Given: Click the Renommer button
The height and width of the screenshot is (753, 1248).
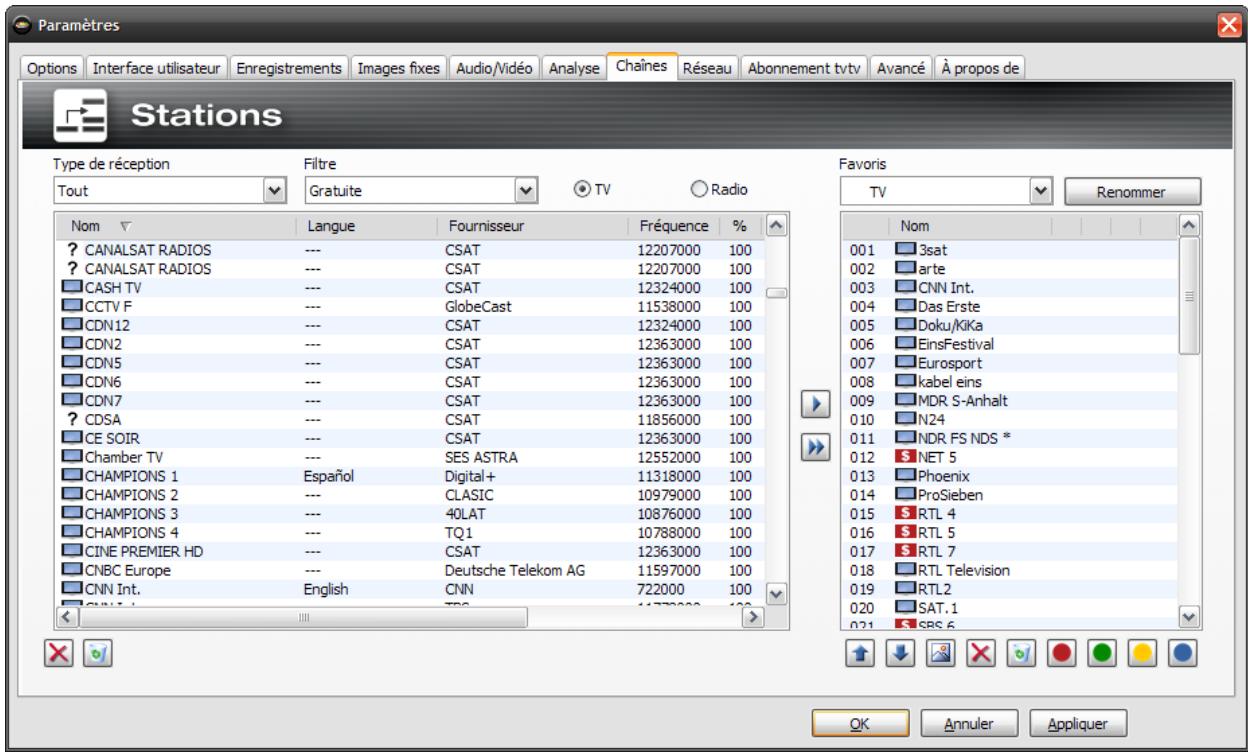Looking at the screenshot, I should [x=1131, y=191].
